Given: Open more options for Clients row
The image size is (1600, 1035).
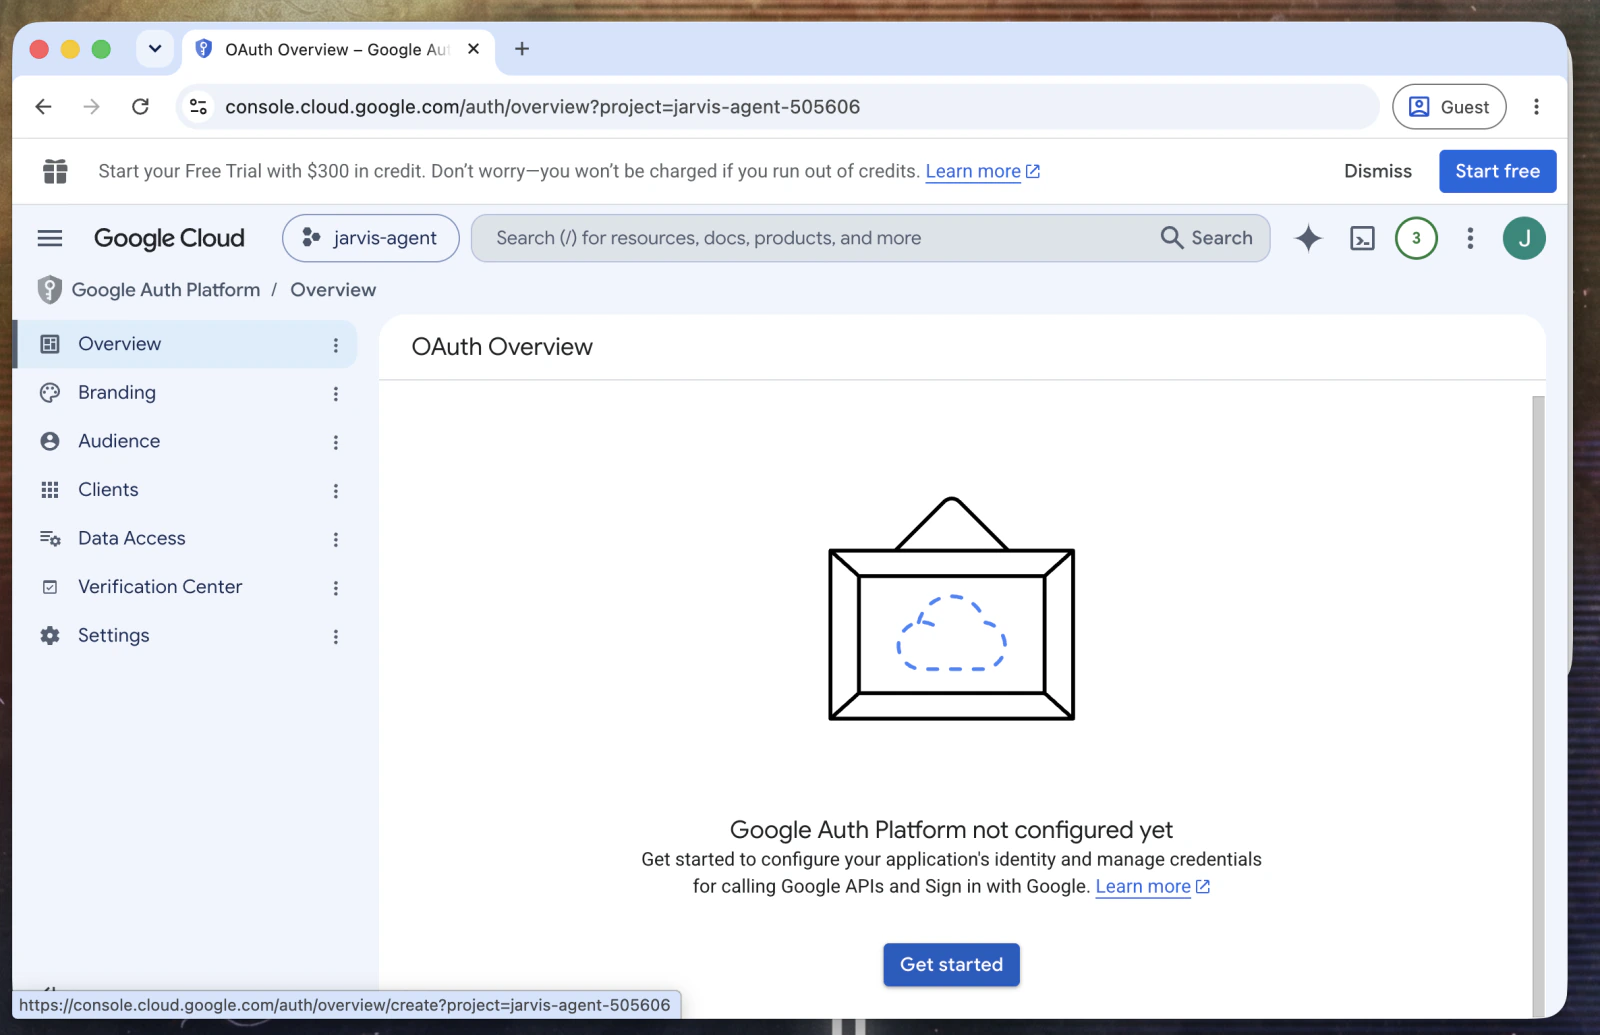Looking at the screenshot, I should 336,491.
